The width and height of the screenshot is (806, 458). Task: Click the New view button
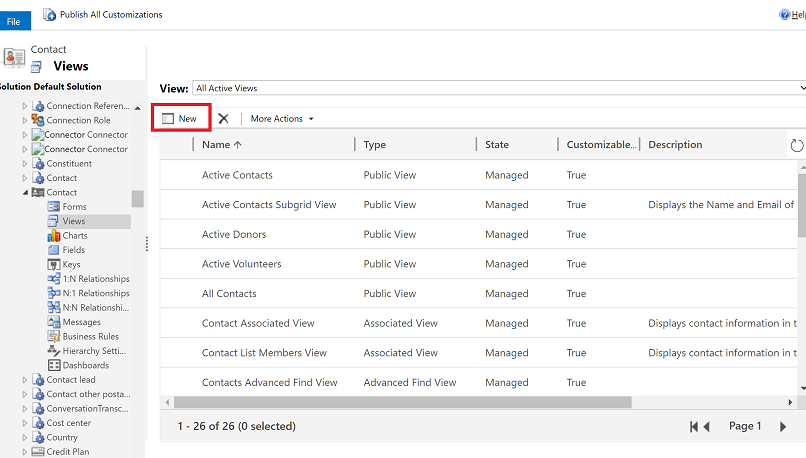pyautogui.click(x=180, y=118)
